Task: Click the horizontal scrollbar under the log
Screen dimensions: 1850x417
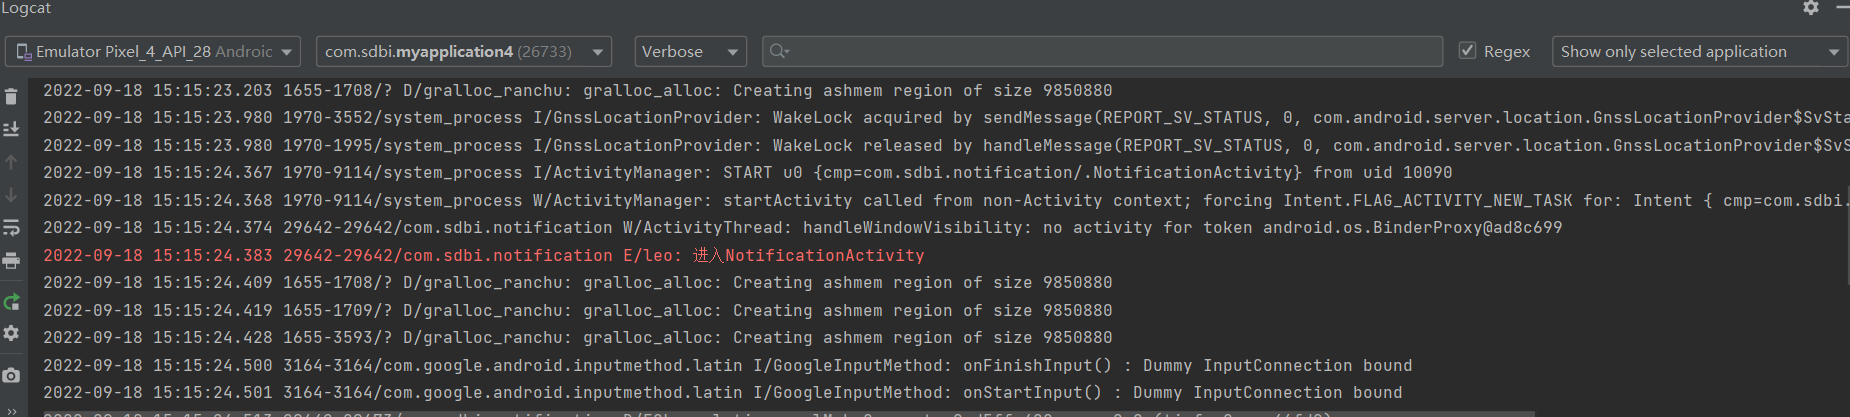Action: (780, 412)
